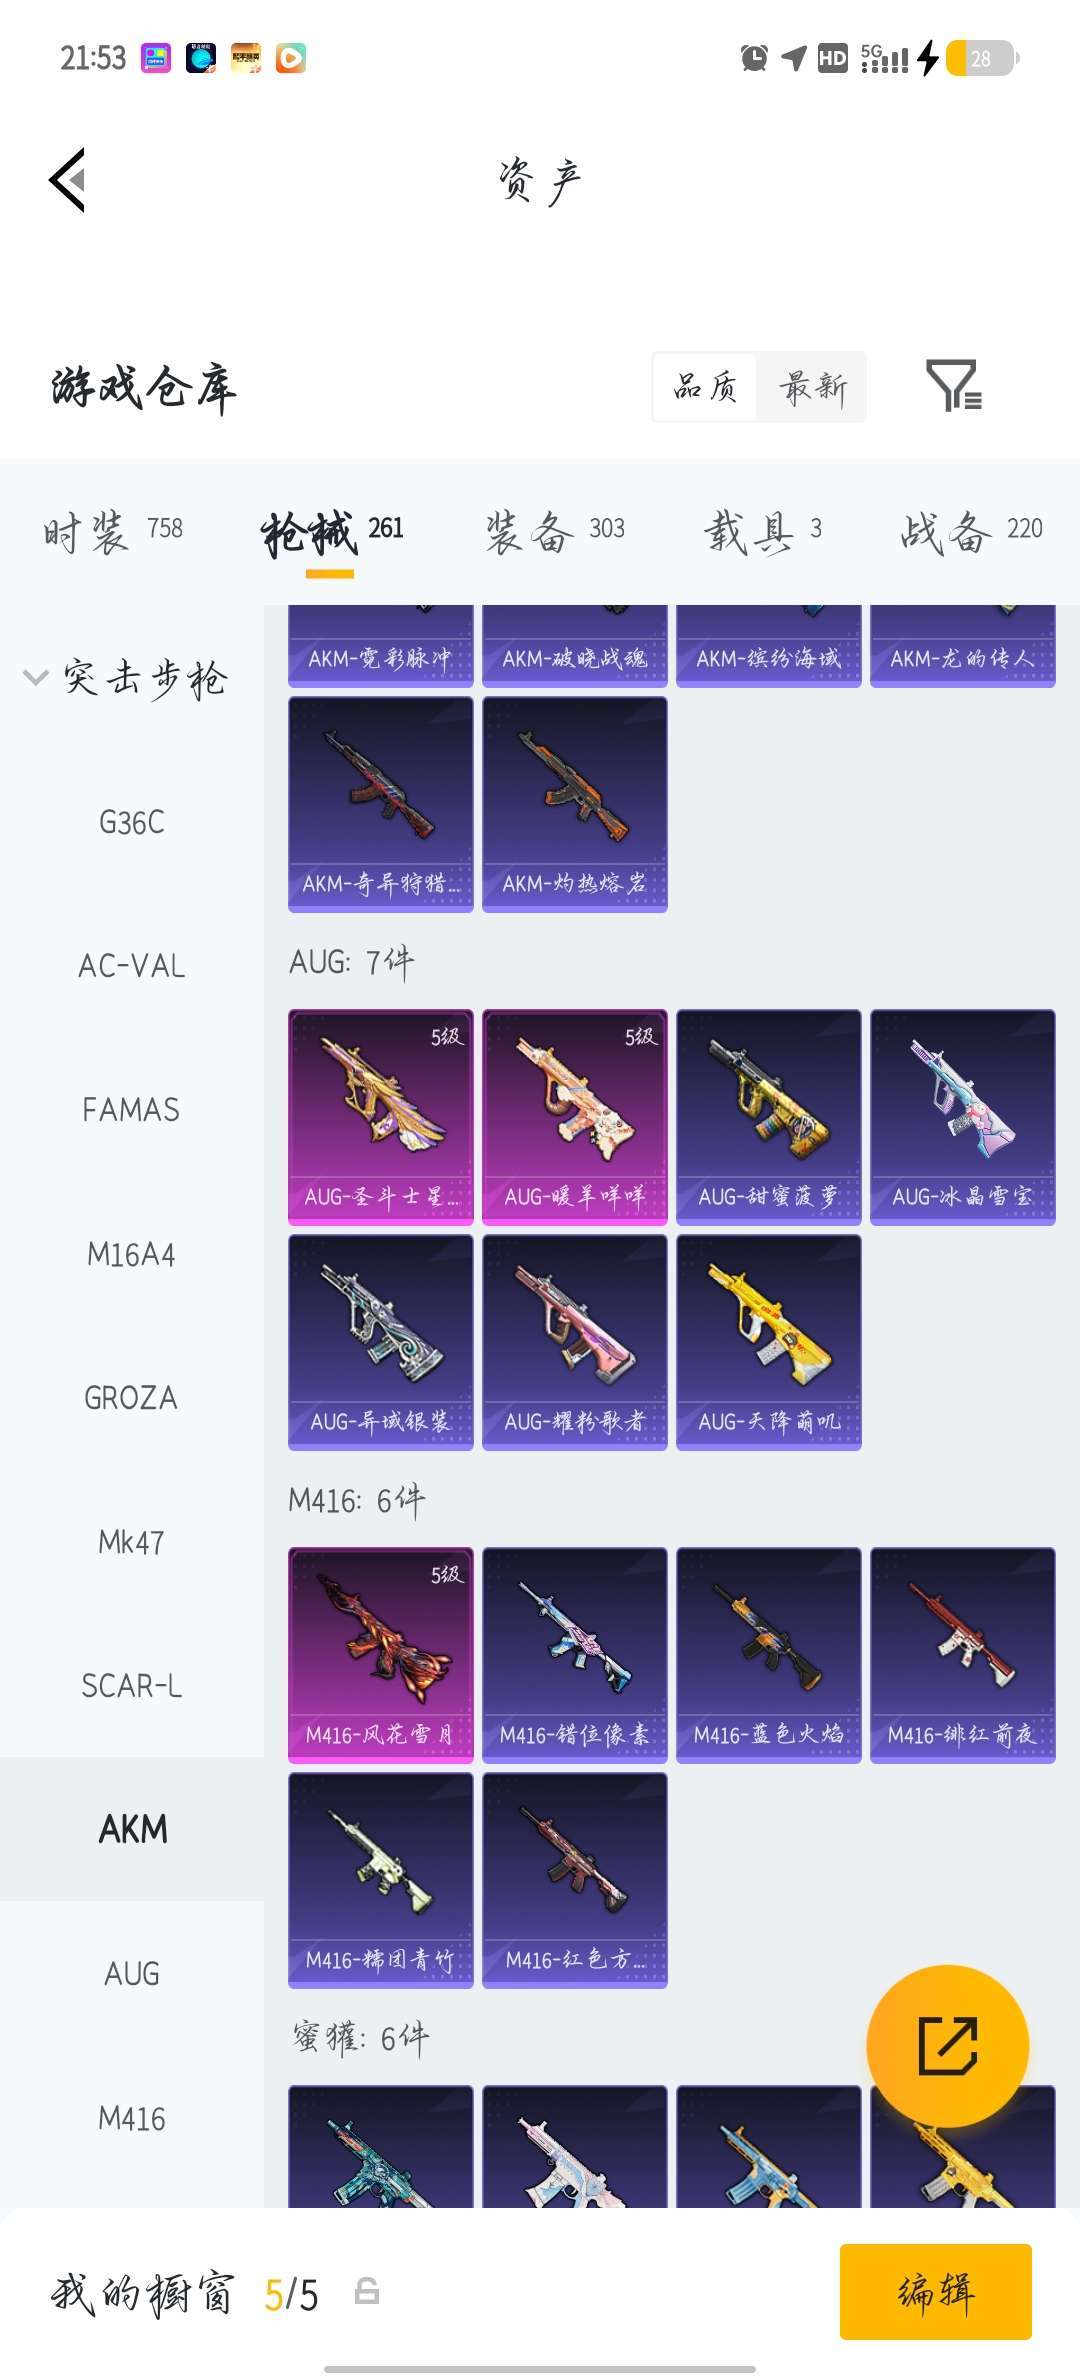Tap the back arrow icon
Screen dimensions: 1080x2376
coord(67,180)
